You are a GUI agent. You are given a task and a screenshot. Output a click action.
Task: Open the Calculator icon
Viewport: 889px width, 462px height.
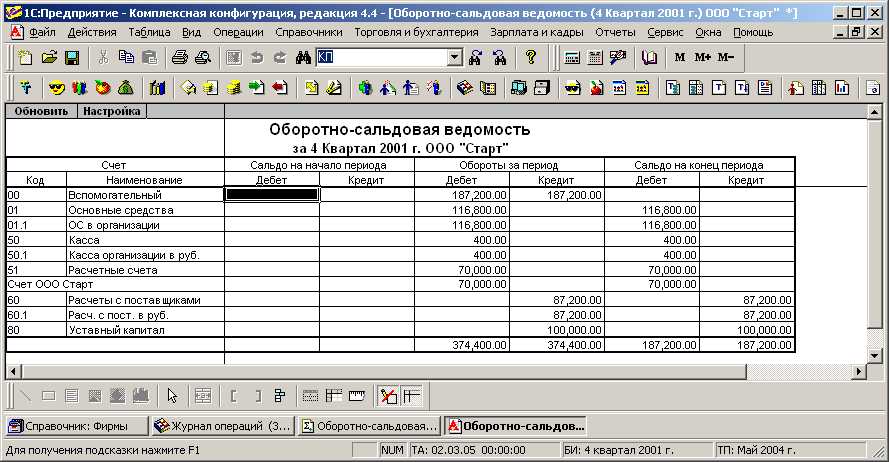(x=572, y=57)
